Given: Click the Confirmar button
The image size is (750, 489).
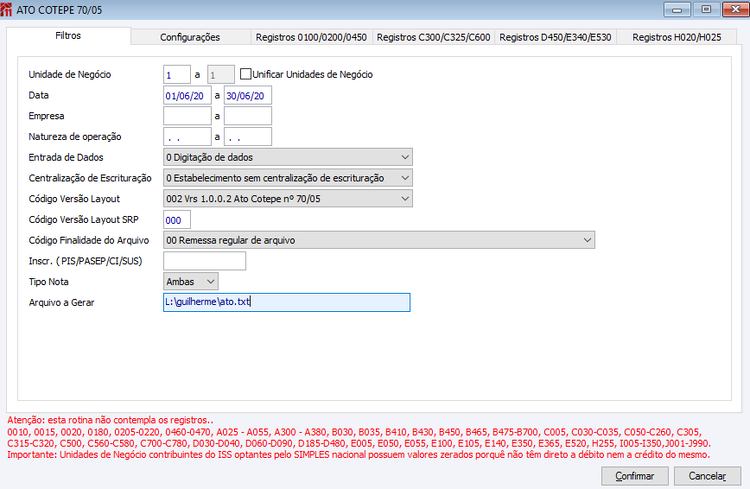Looking at the screenshot, I should [635, 476].
